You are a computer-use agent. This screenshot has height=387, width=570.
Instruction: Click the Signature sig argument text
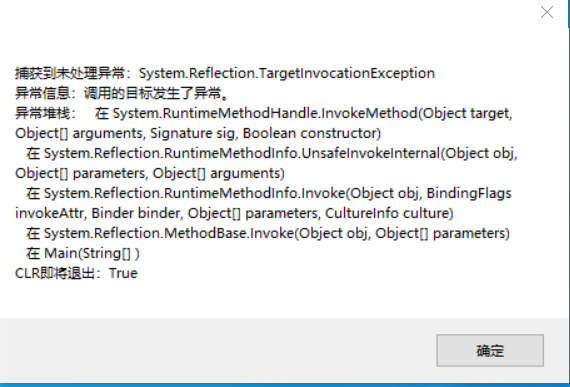(x=192, y=133)
